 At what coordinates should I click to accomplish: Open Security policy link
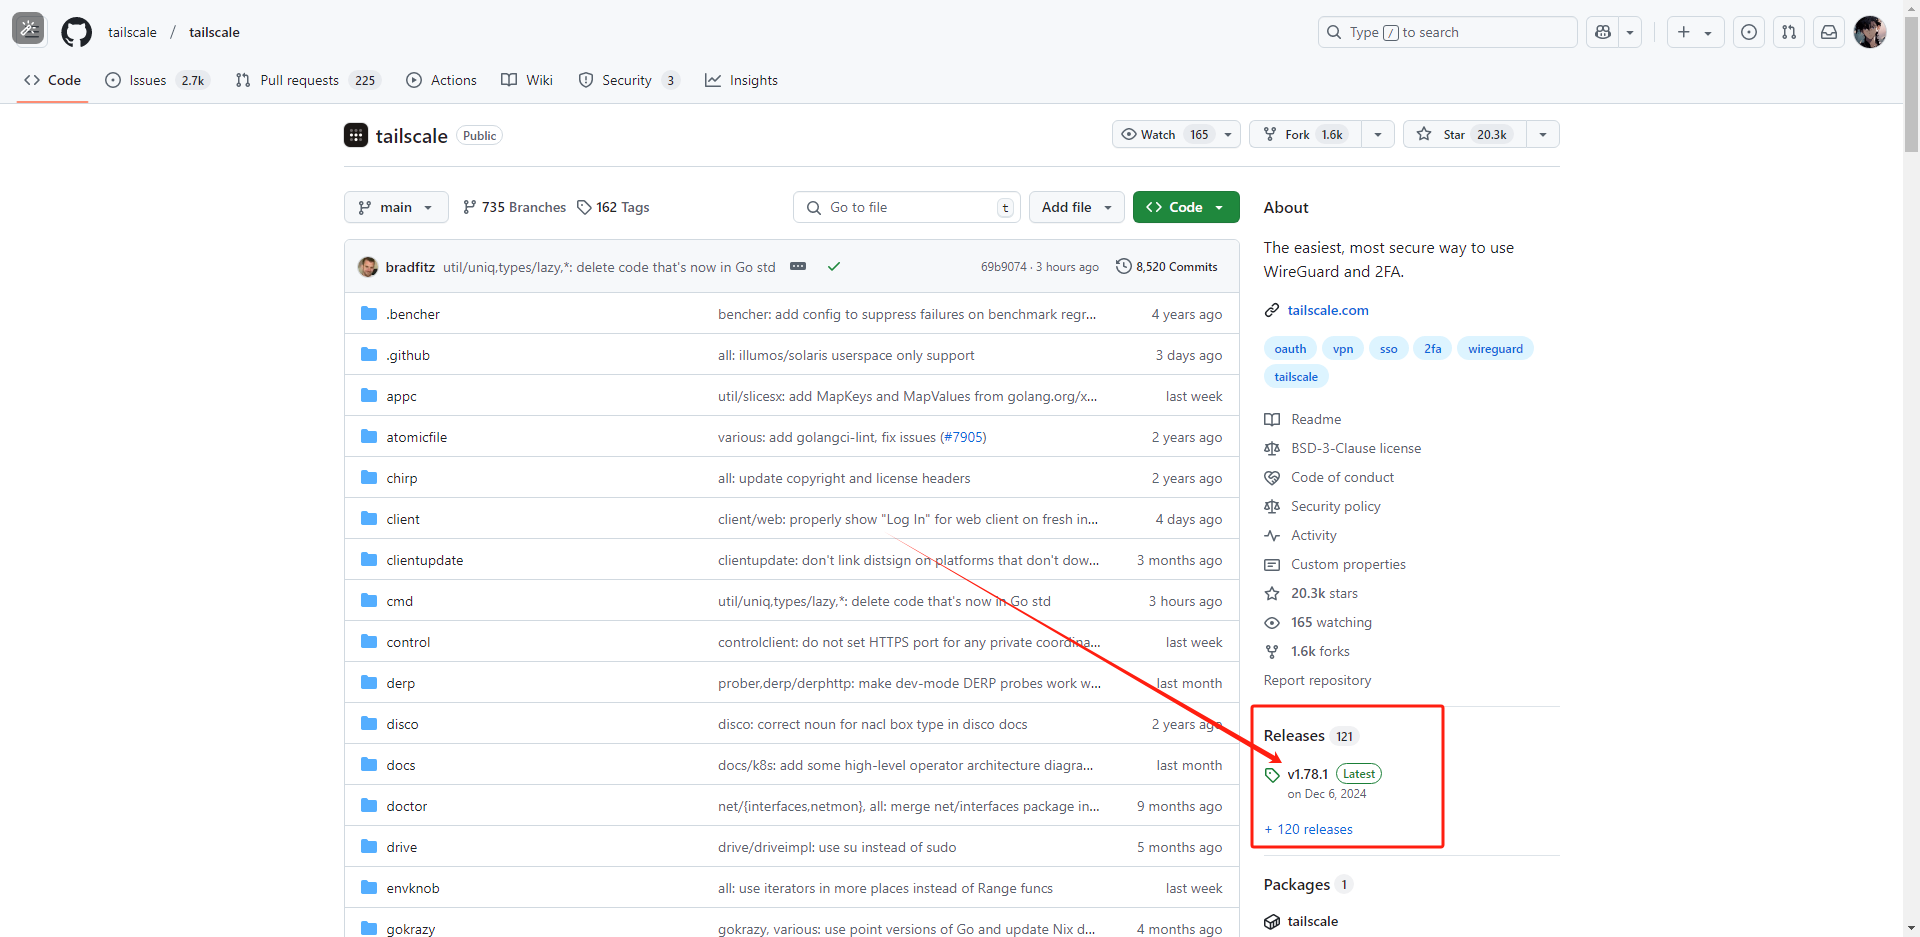1336,506
